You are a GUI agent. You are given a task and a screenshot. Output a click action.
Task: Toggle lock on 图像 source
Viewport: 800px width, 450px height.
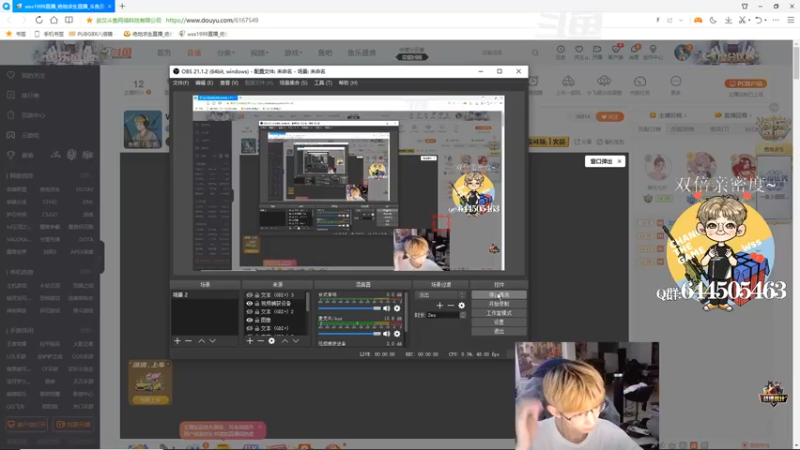257,320
